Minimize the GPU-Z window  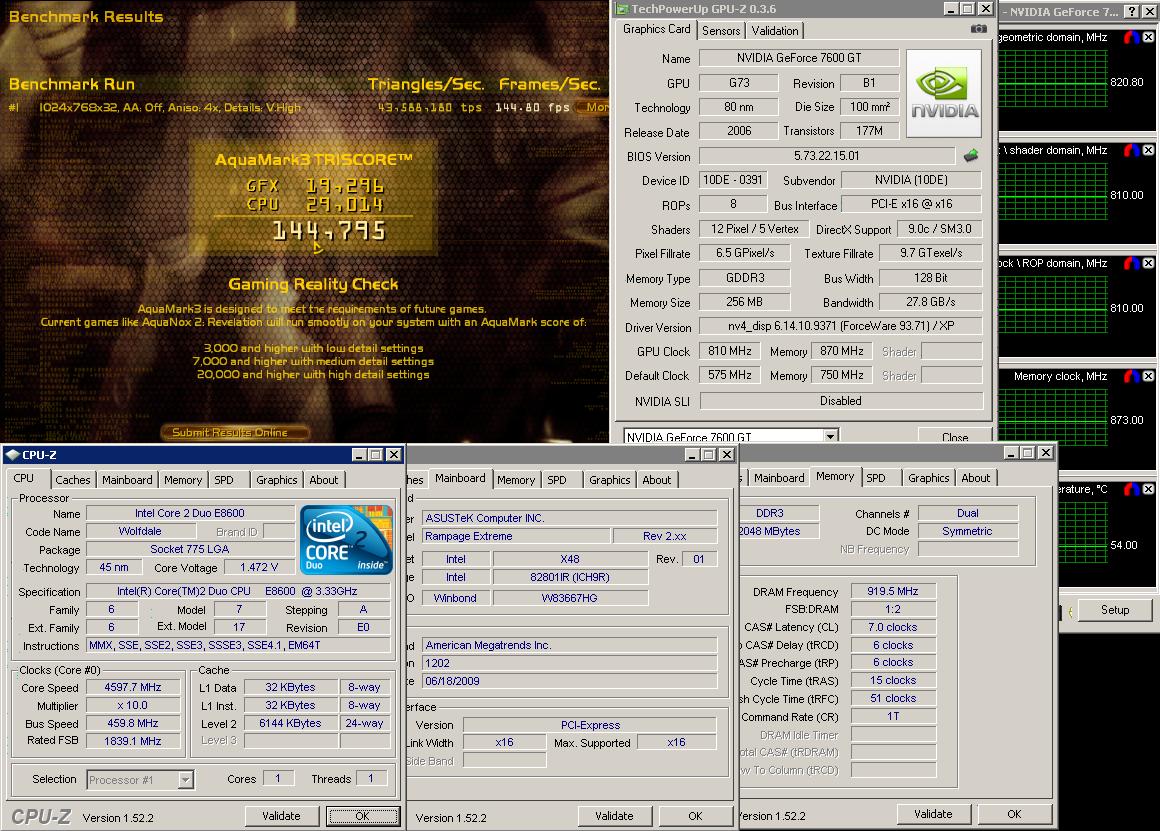pos(951,9)
